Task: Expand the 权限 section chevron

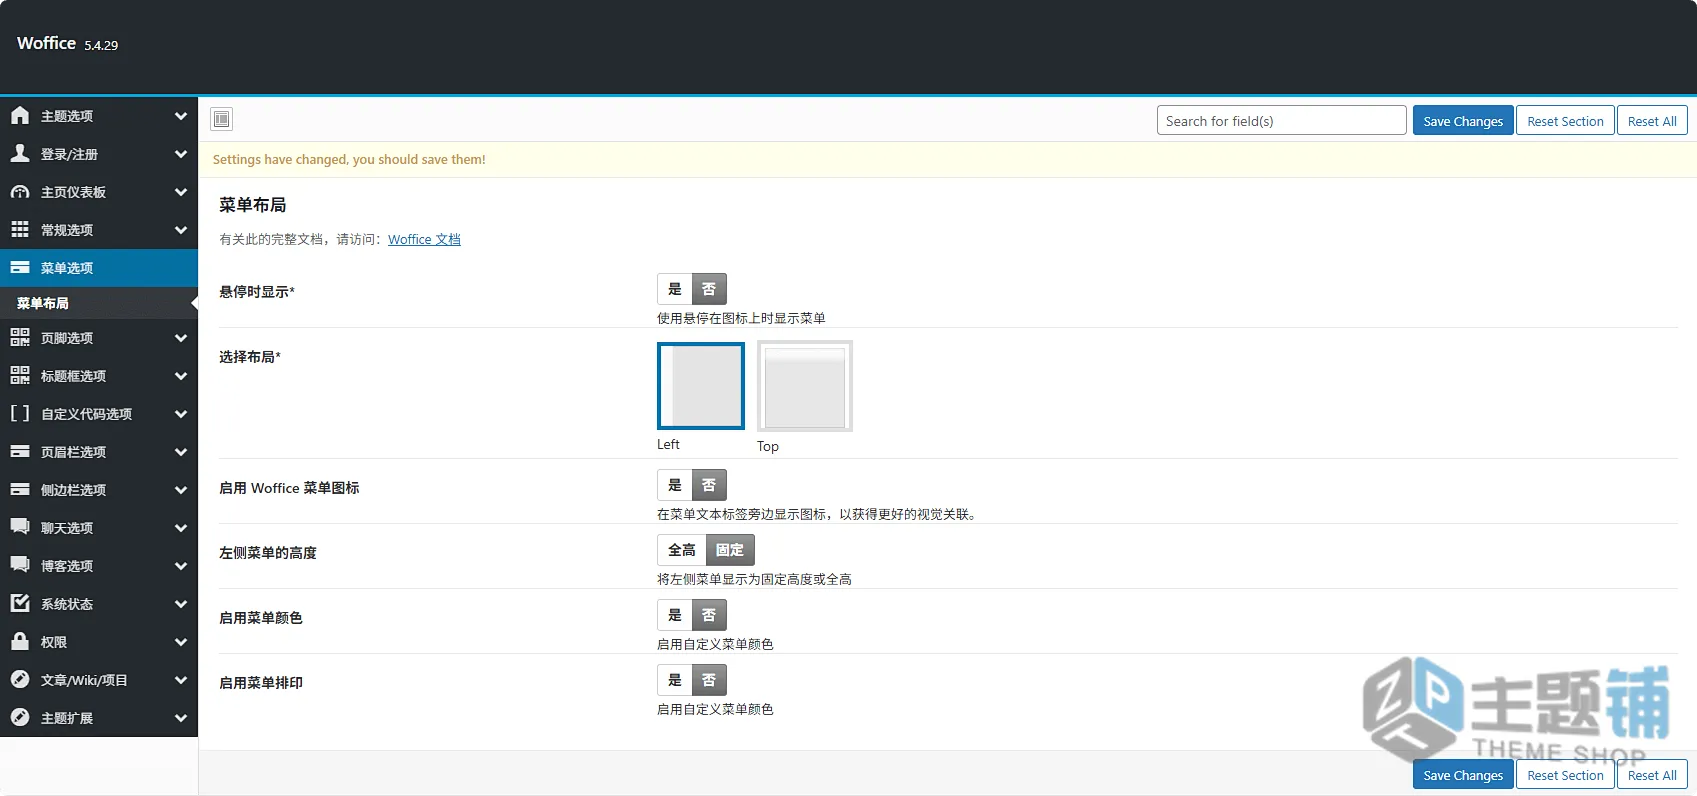Action: pos(181,642)
